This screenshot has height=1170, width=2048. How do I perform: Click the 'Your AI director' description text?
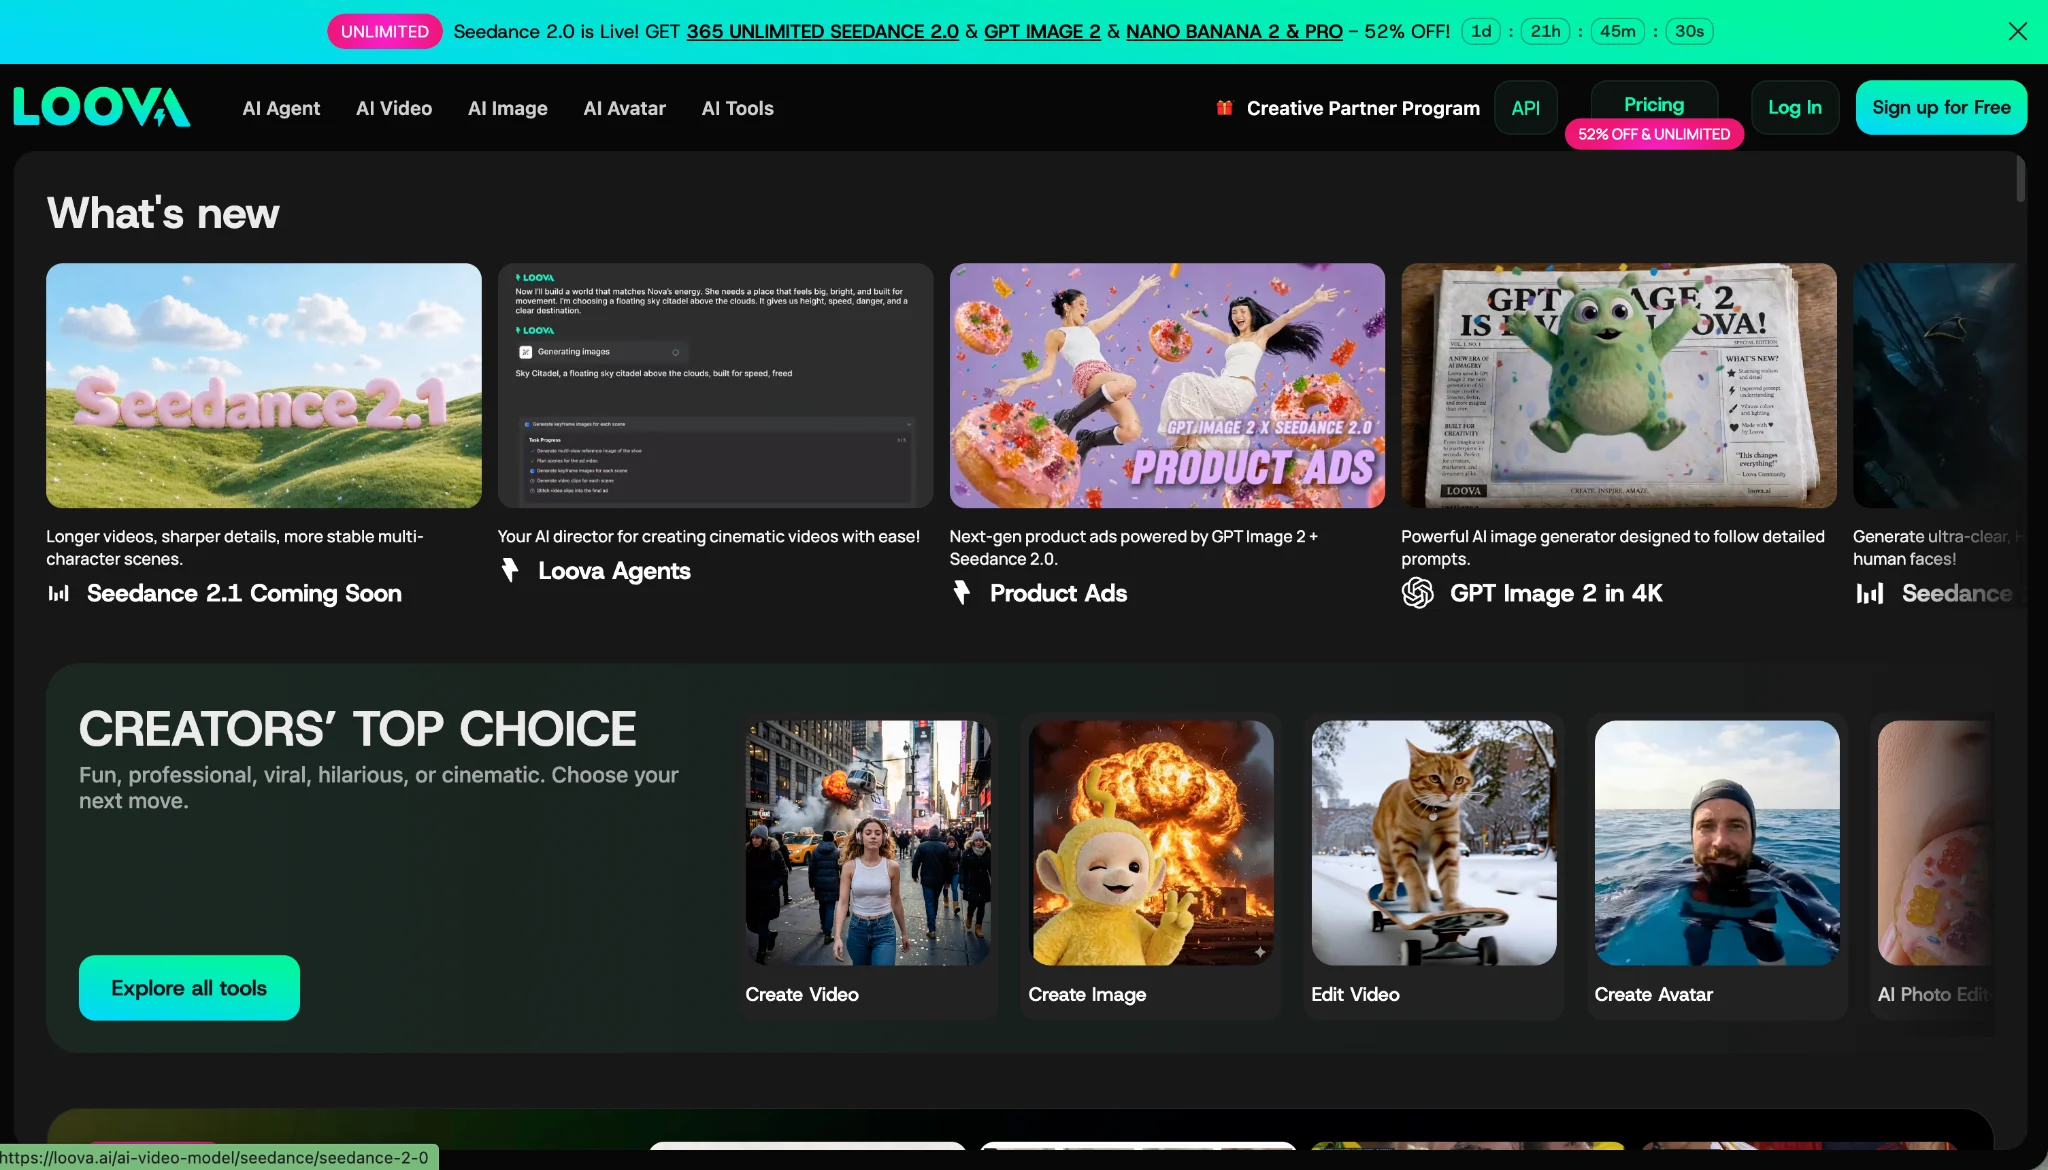coord(709,536)
